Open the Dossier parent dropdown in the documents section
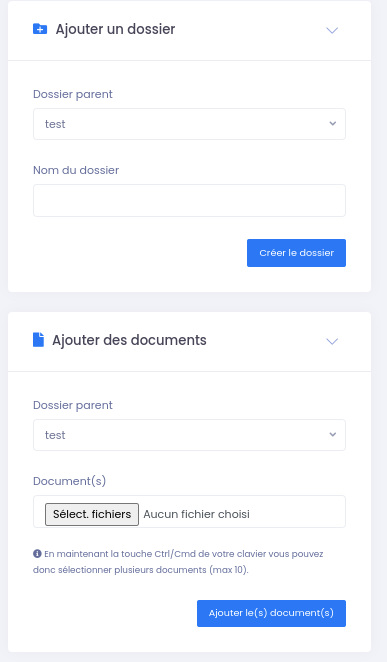 (x=189, y=435)
